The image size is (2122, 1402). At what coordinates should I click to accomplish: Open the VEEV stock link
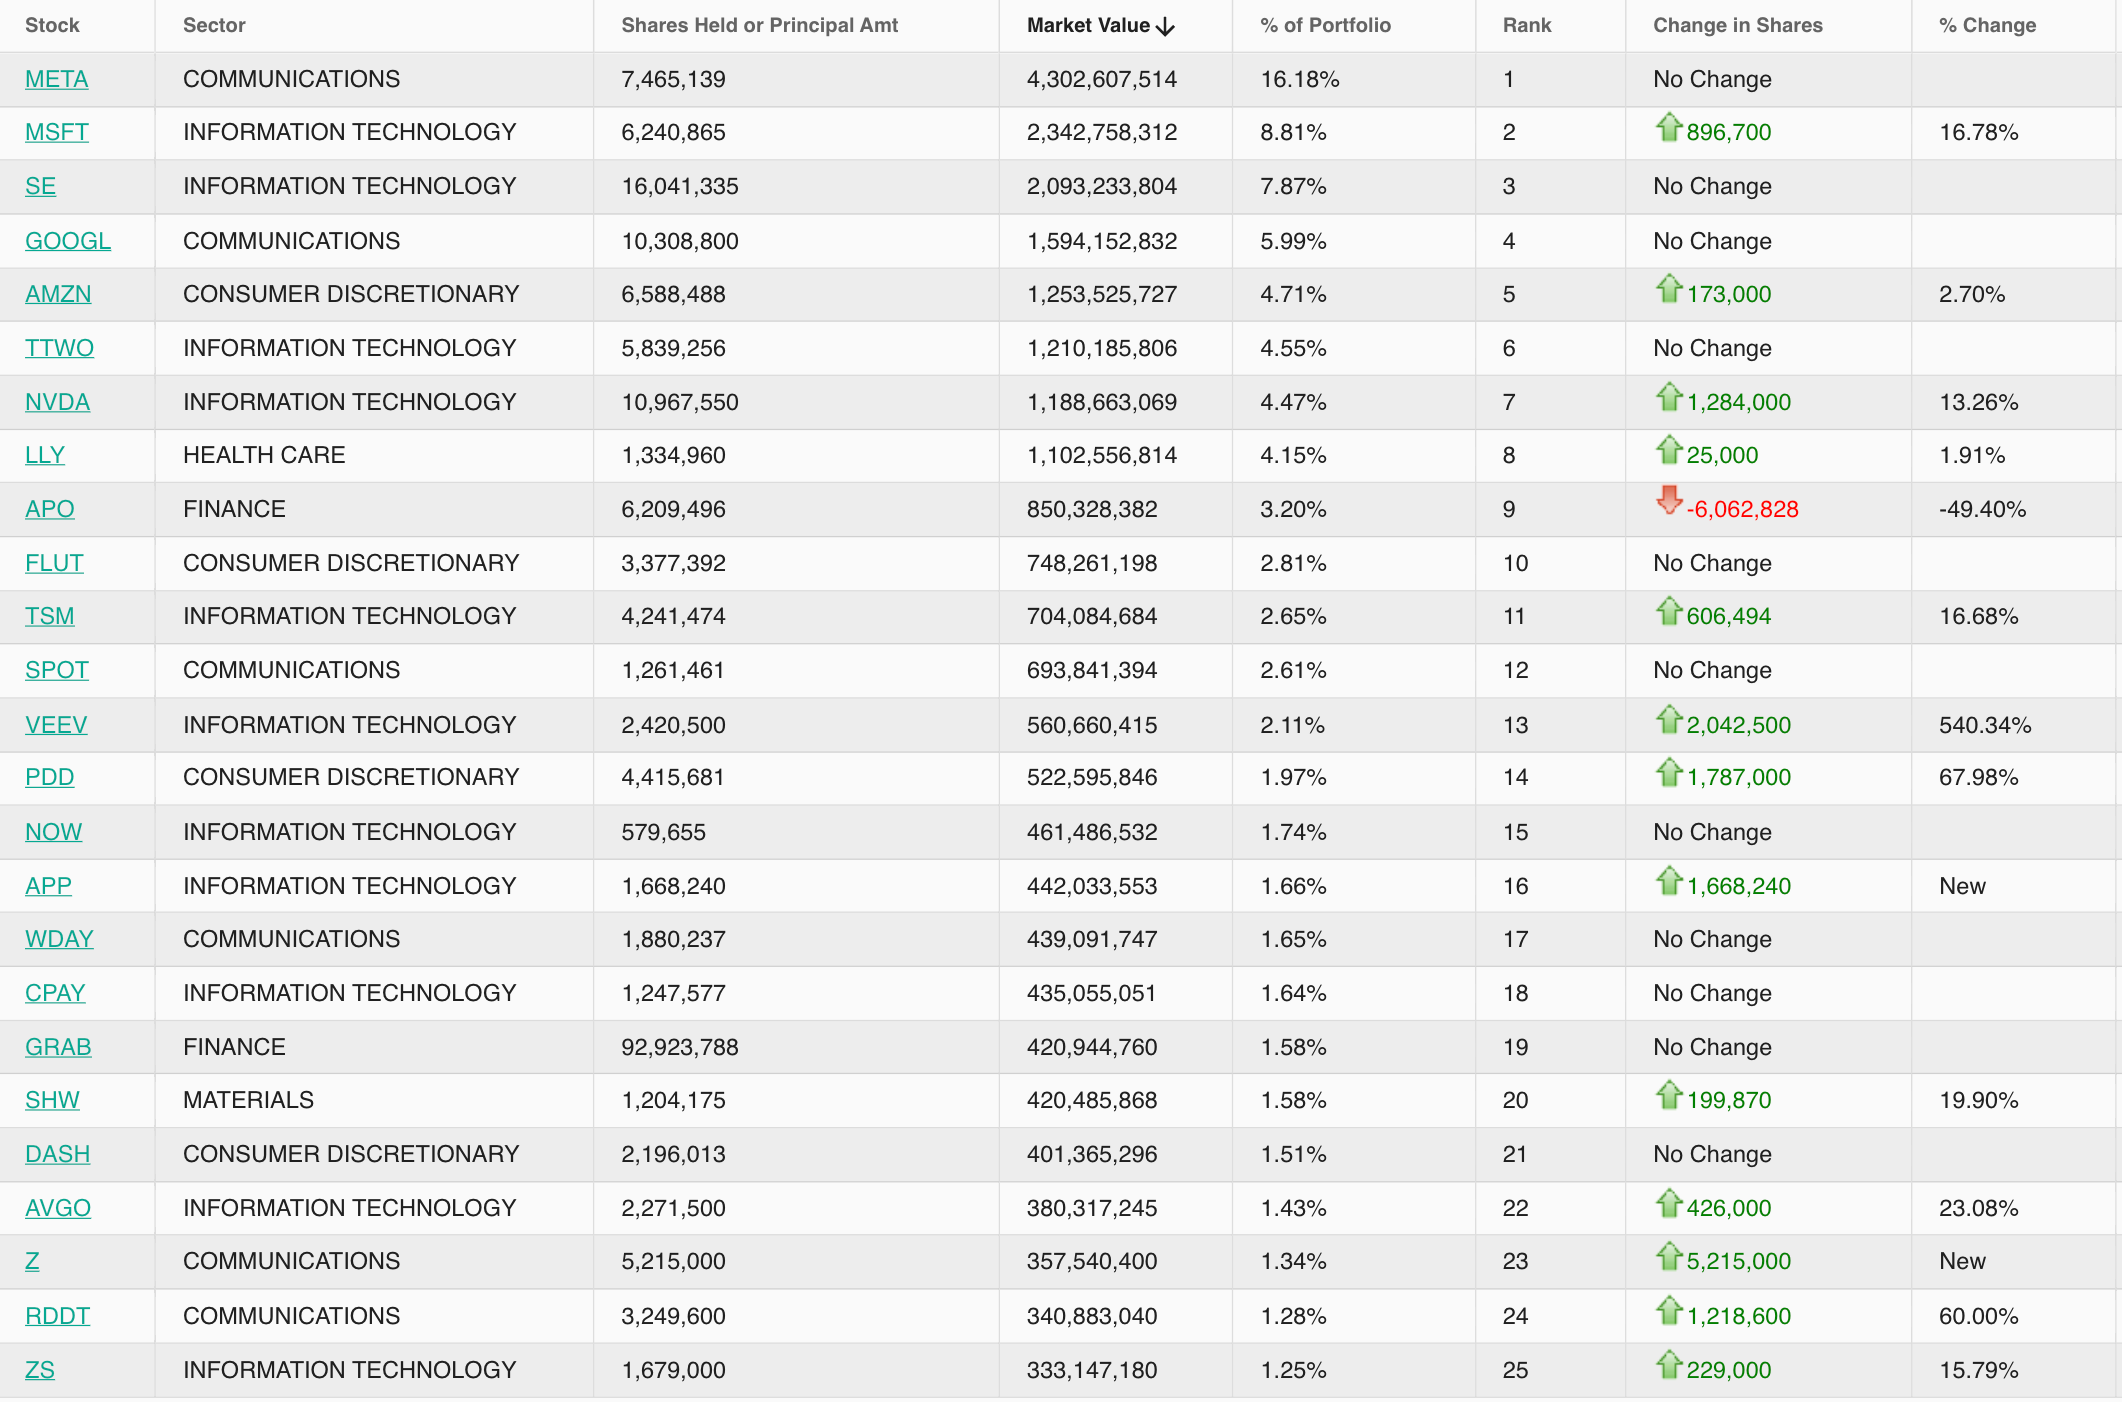[x=56, y=725]
